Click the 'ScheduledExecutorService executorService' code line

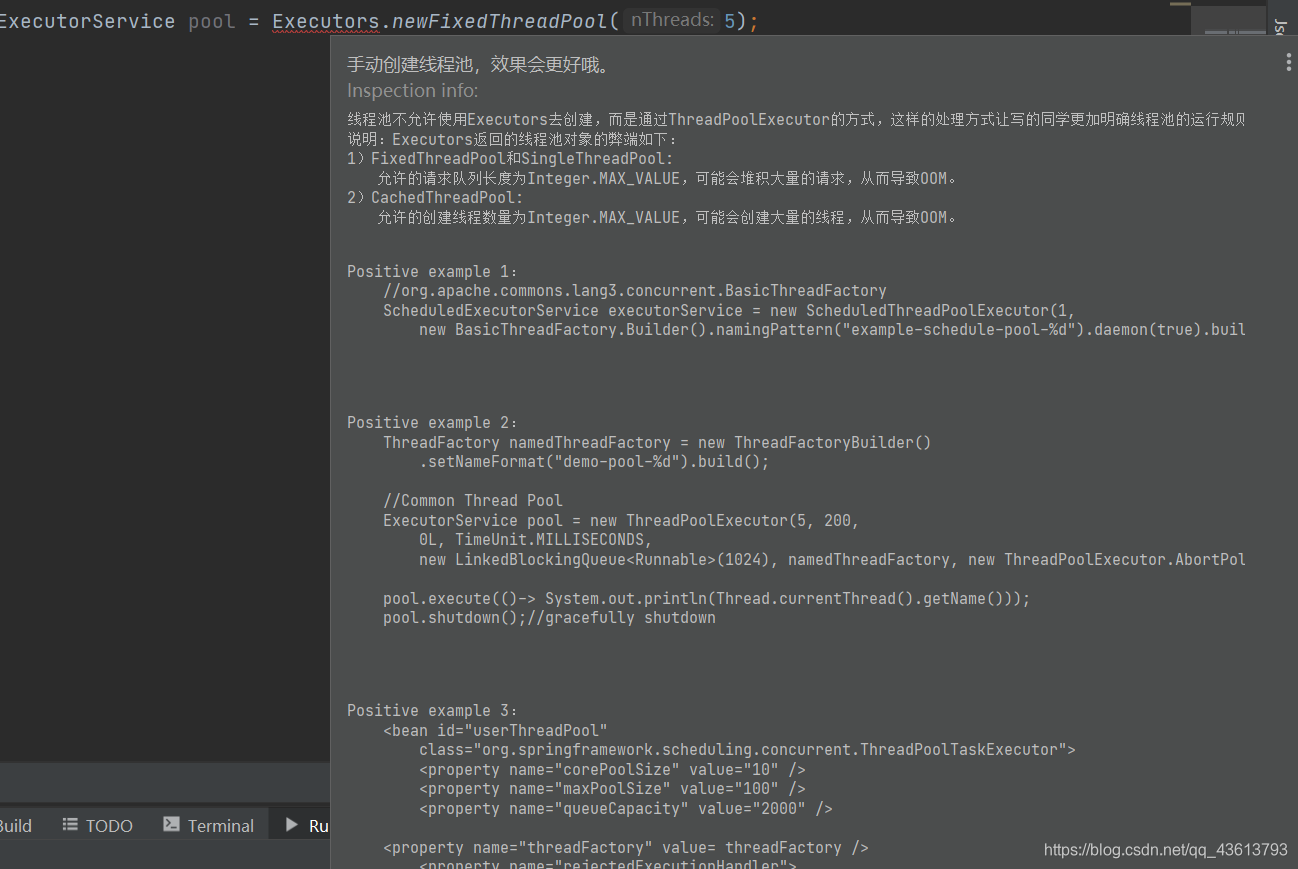tap(729, 310)
